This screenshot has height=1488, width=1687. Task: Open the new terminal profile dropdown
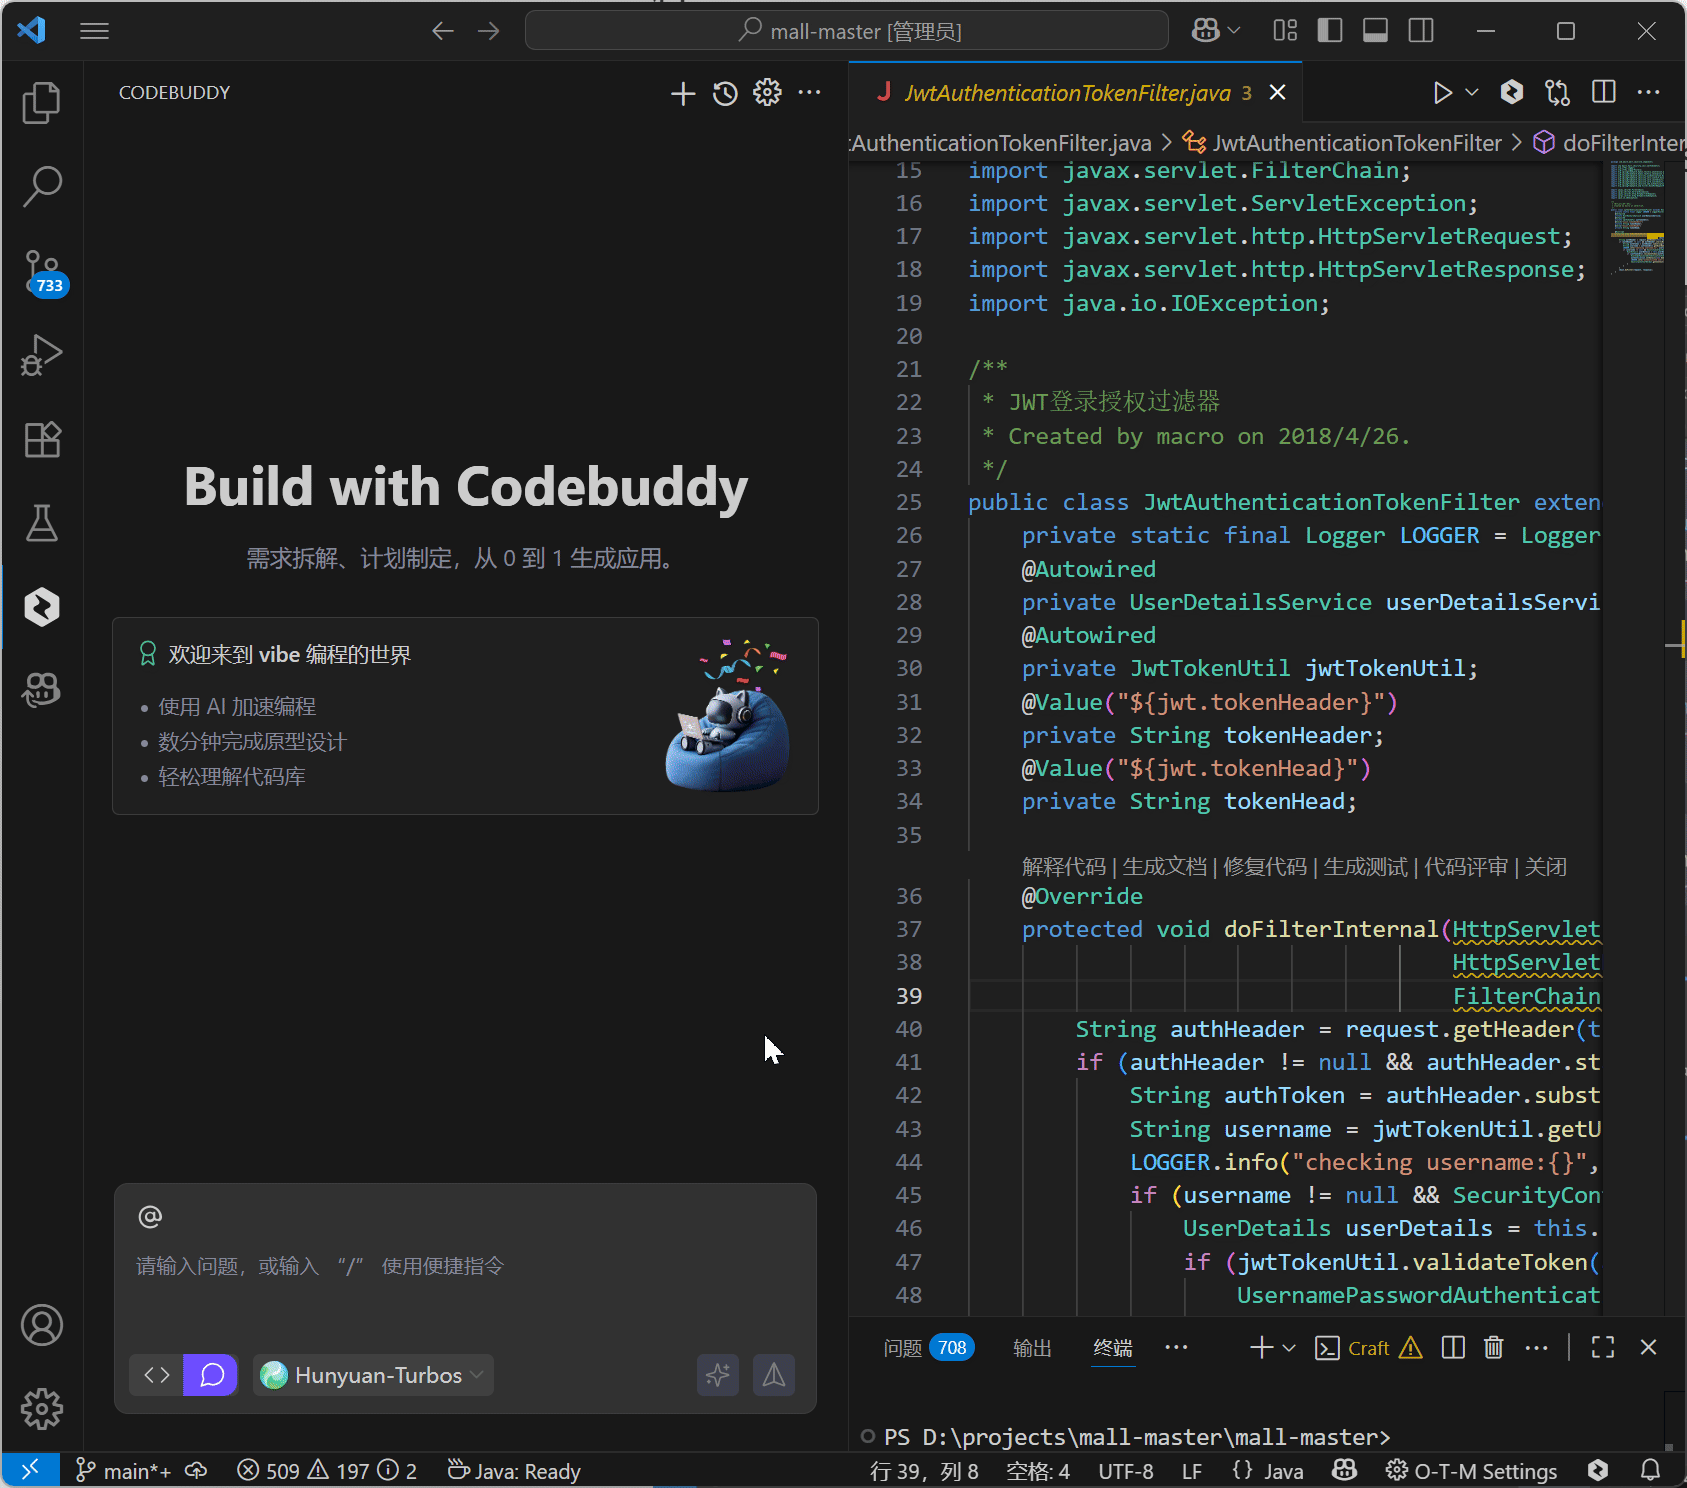coord(1289,1348)
